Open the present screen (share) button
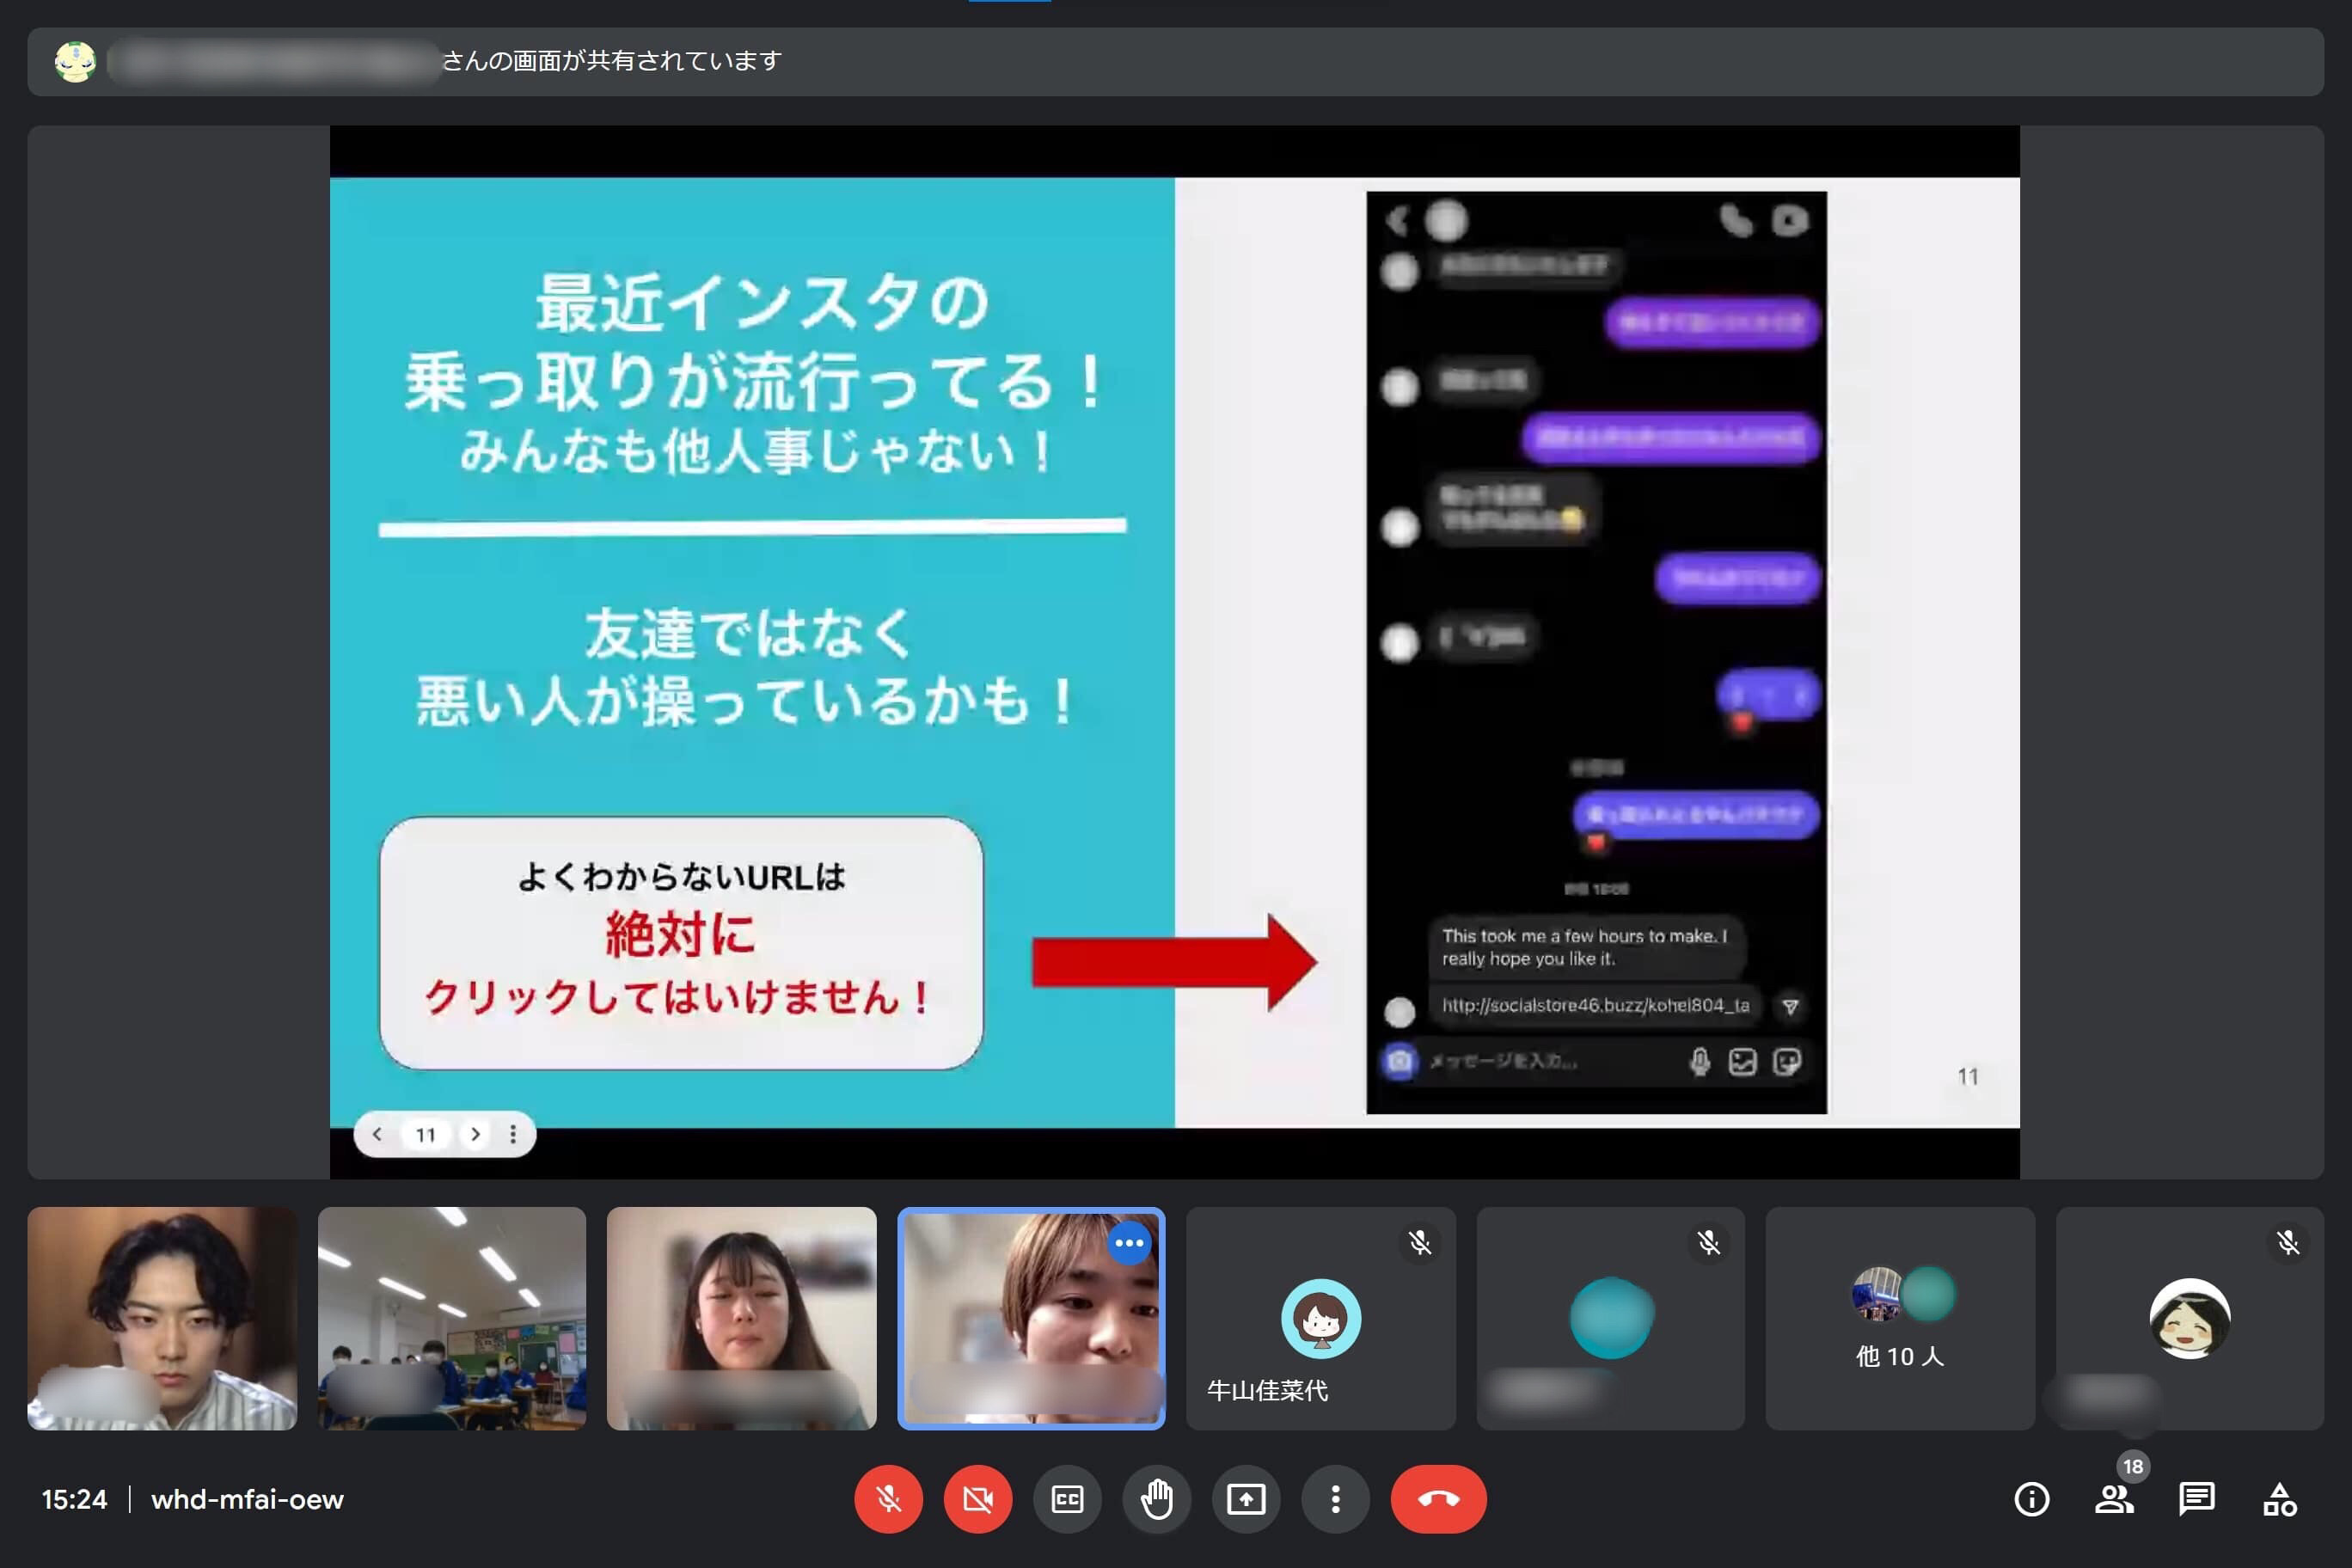The height and width of the screenshot is (1568, 2352). (1246, 1498)
